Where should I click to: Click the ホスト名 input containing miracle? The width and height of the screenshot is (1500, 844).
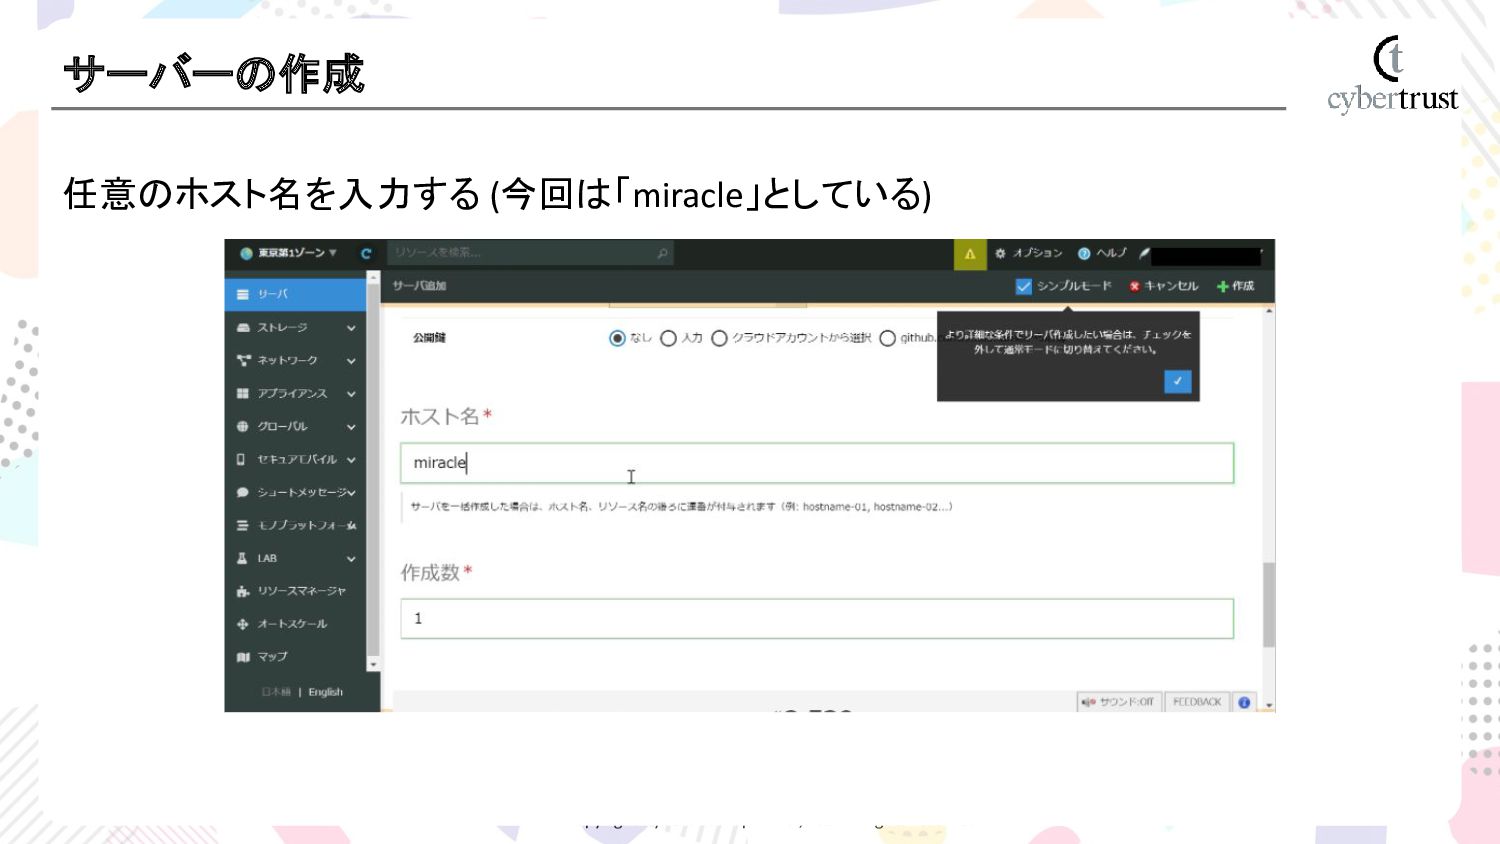coord(817,463)
